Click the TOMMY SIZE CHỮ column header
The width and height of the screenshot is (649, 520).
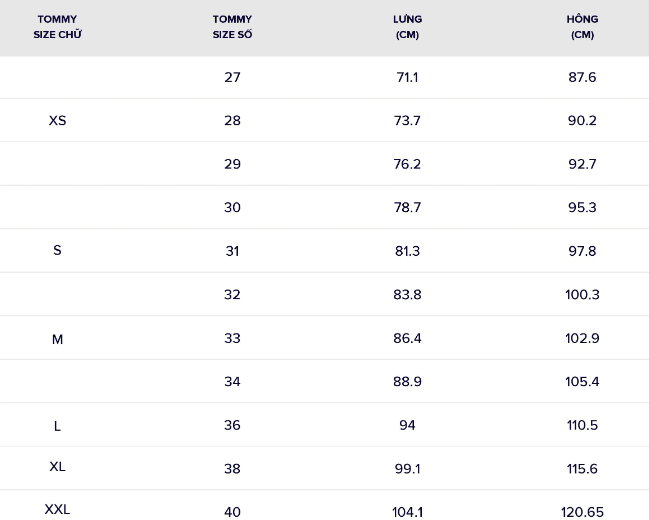tap(57, 27)
